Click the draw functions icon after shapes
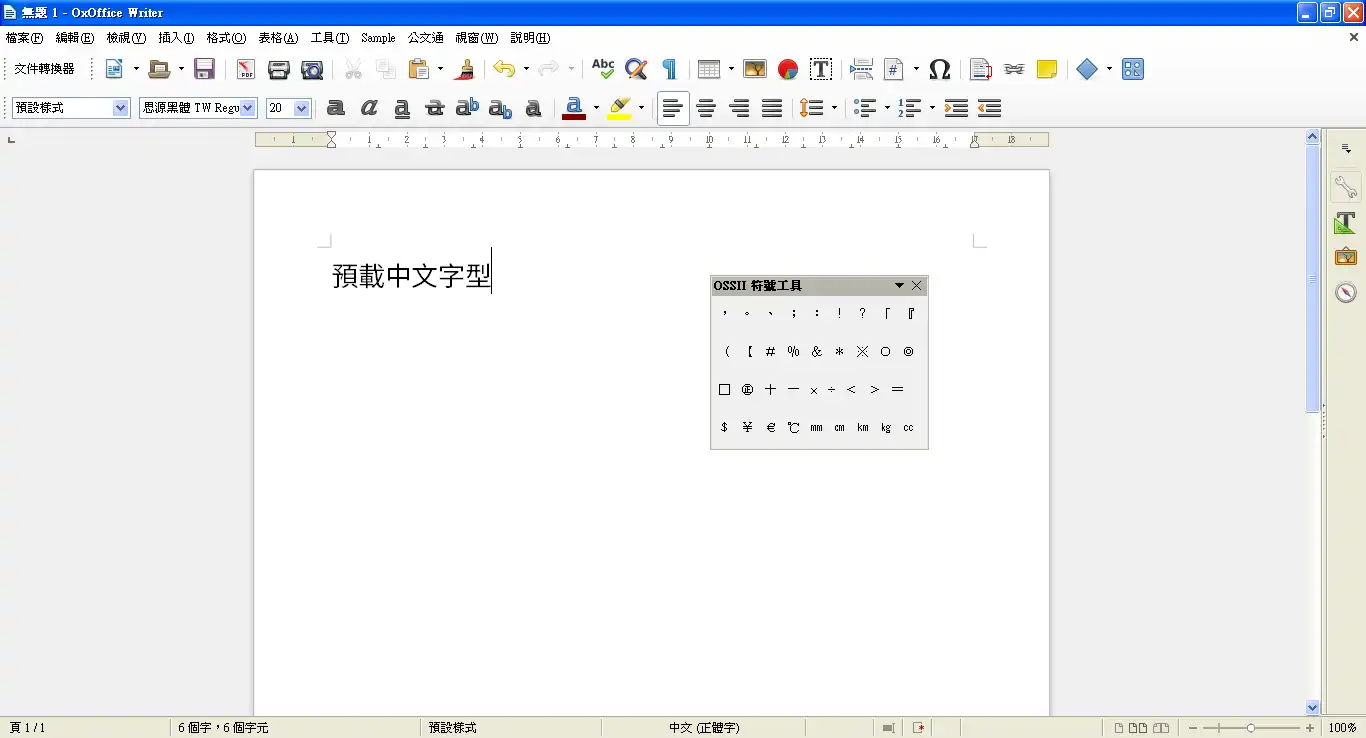 click(x=1133, y=69)
